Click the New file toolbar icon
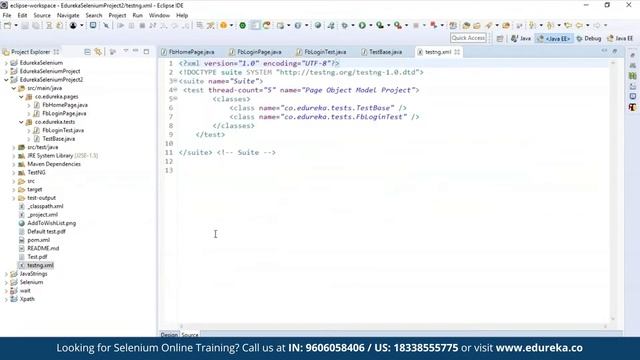The image size is (640, 360). pos(7,25)
